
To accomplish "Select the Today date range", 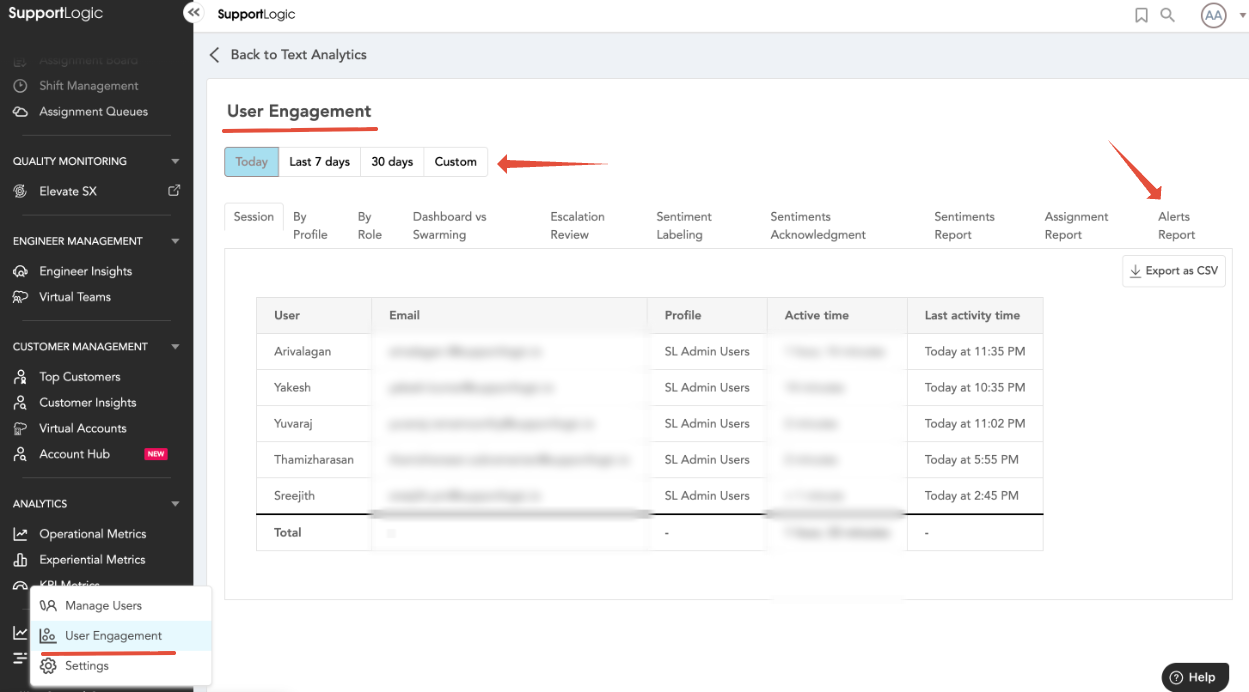I will pyautogui.click(x=251, y=162).
